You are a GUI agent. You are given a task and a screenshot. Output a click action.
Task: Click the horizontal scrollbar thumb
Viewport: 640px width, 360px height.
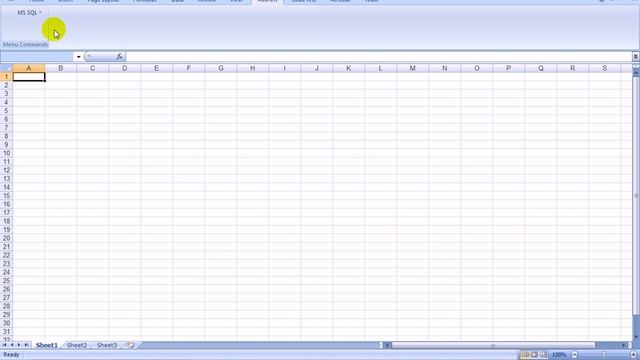point(493,345)
